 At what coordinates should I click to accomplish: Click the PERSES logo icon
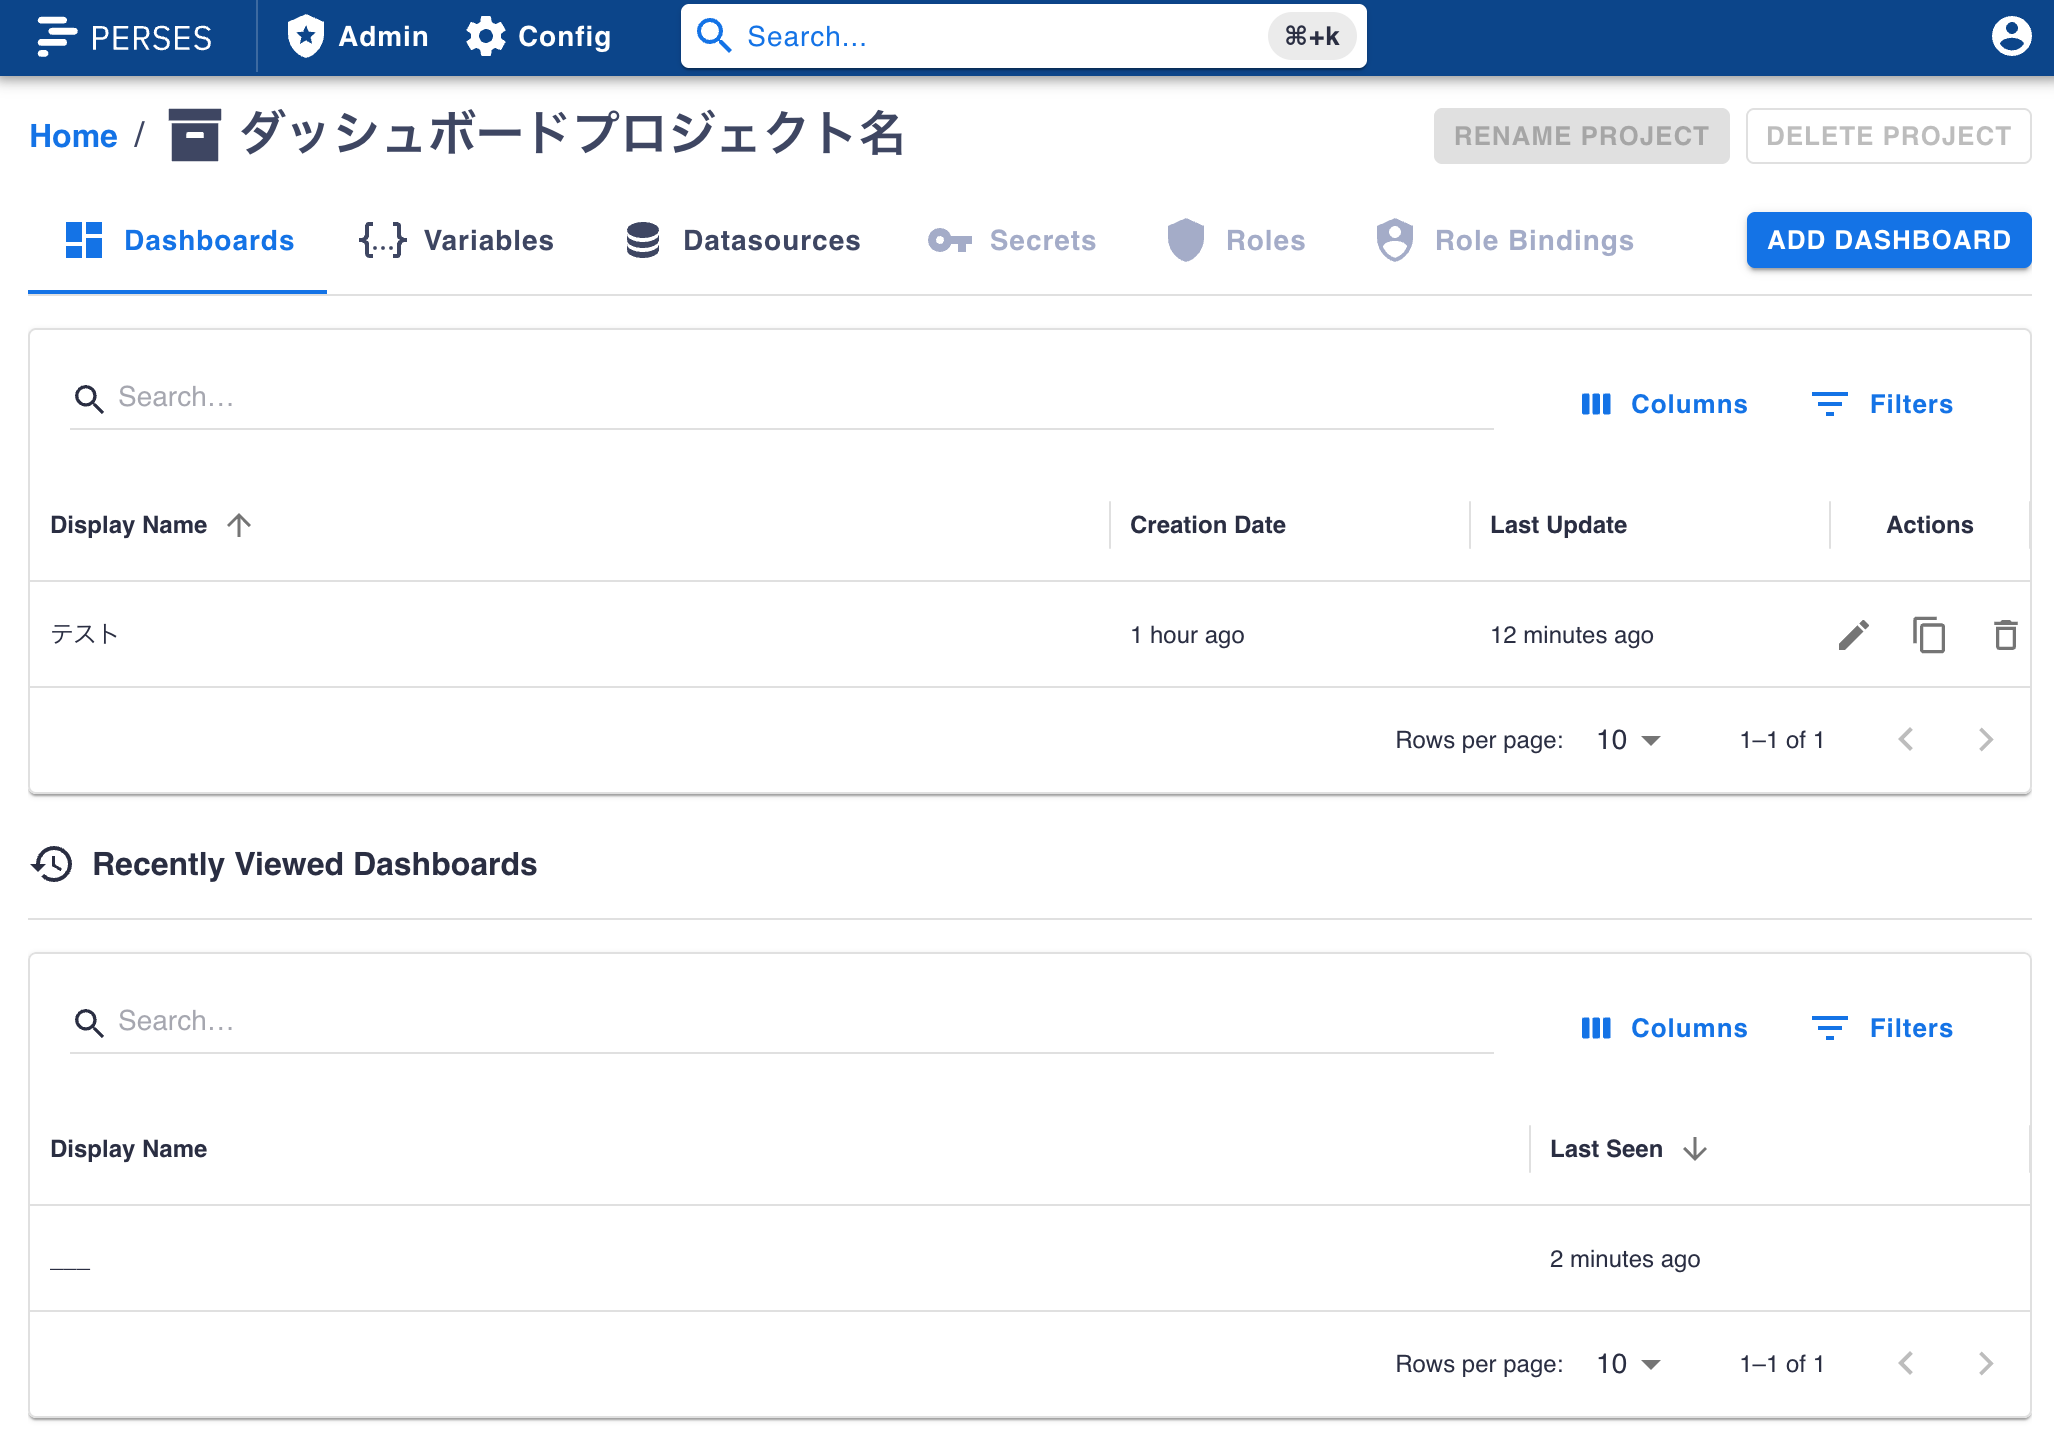(57, 37)
